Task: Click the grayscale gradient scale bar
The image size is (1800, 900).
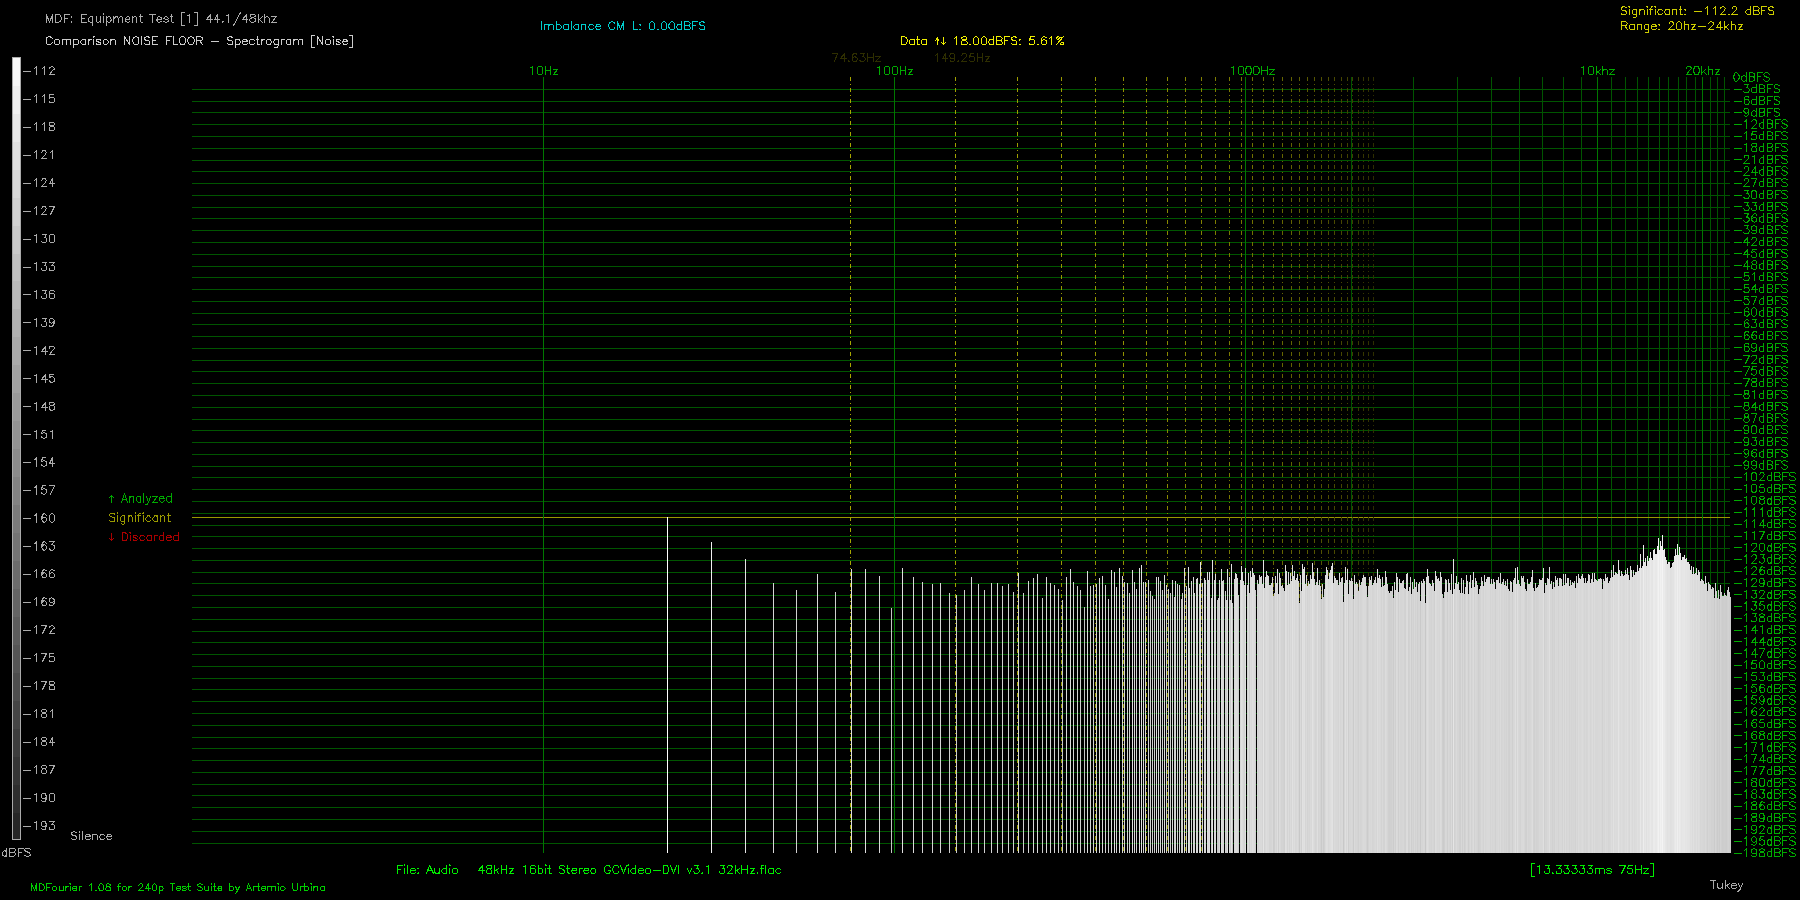Action: (16, 448)
